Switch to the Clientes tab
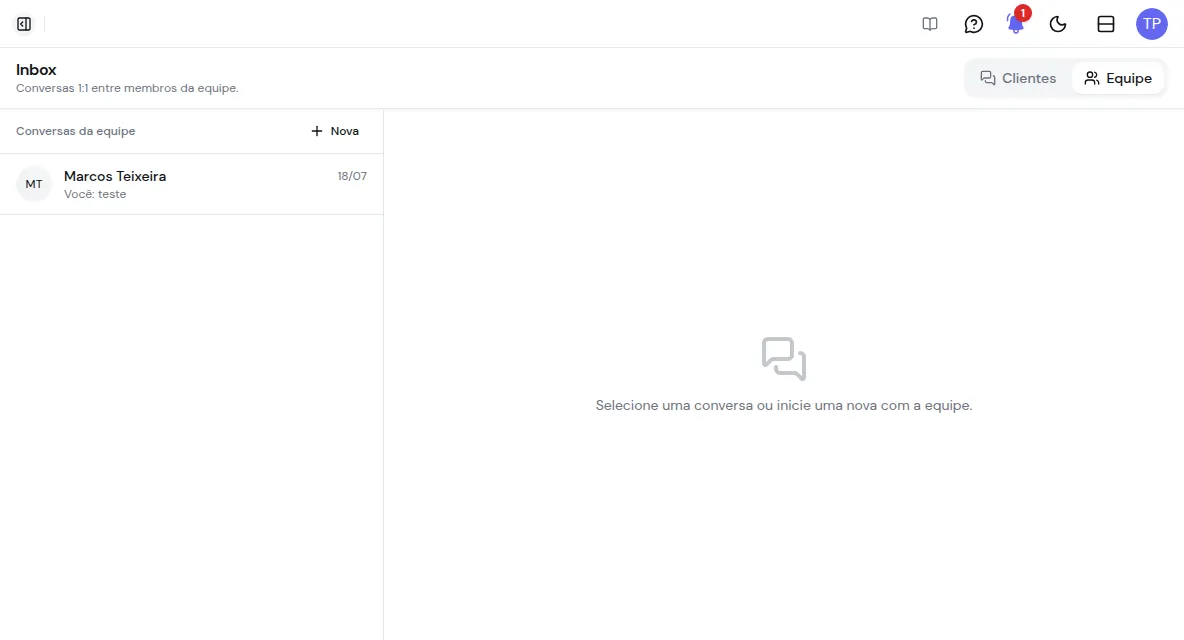The image size is (1184, 640). (1018, 78)
